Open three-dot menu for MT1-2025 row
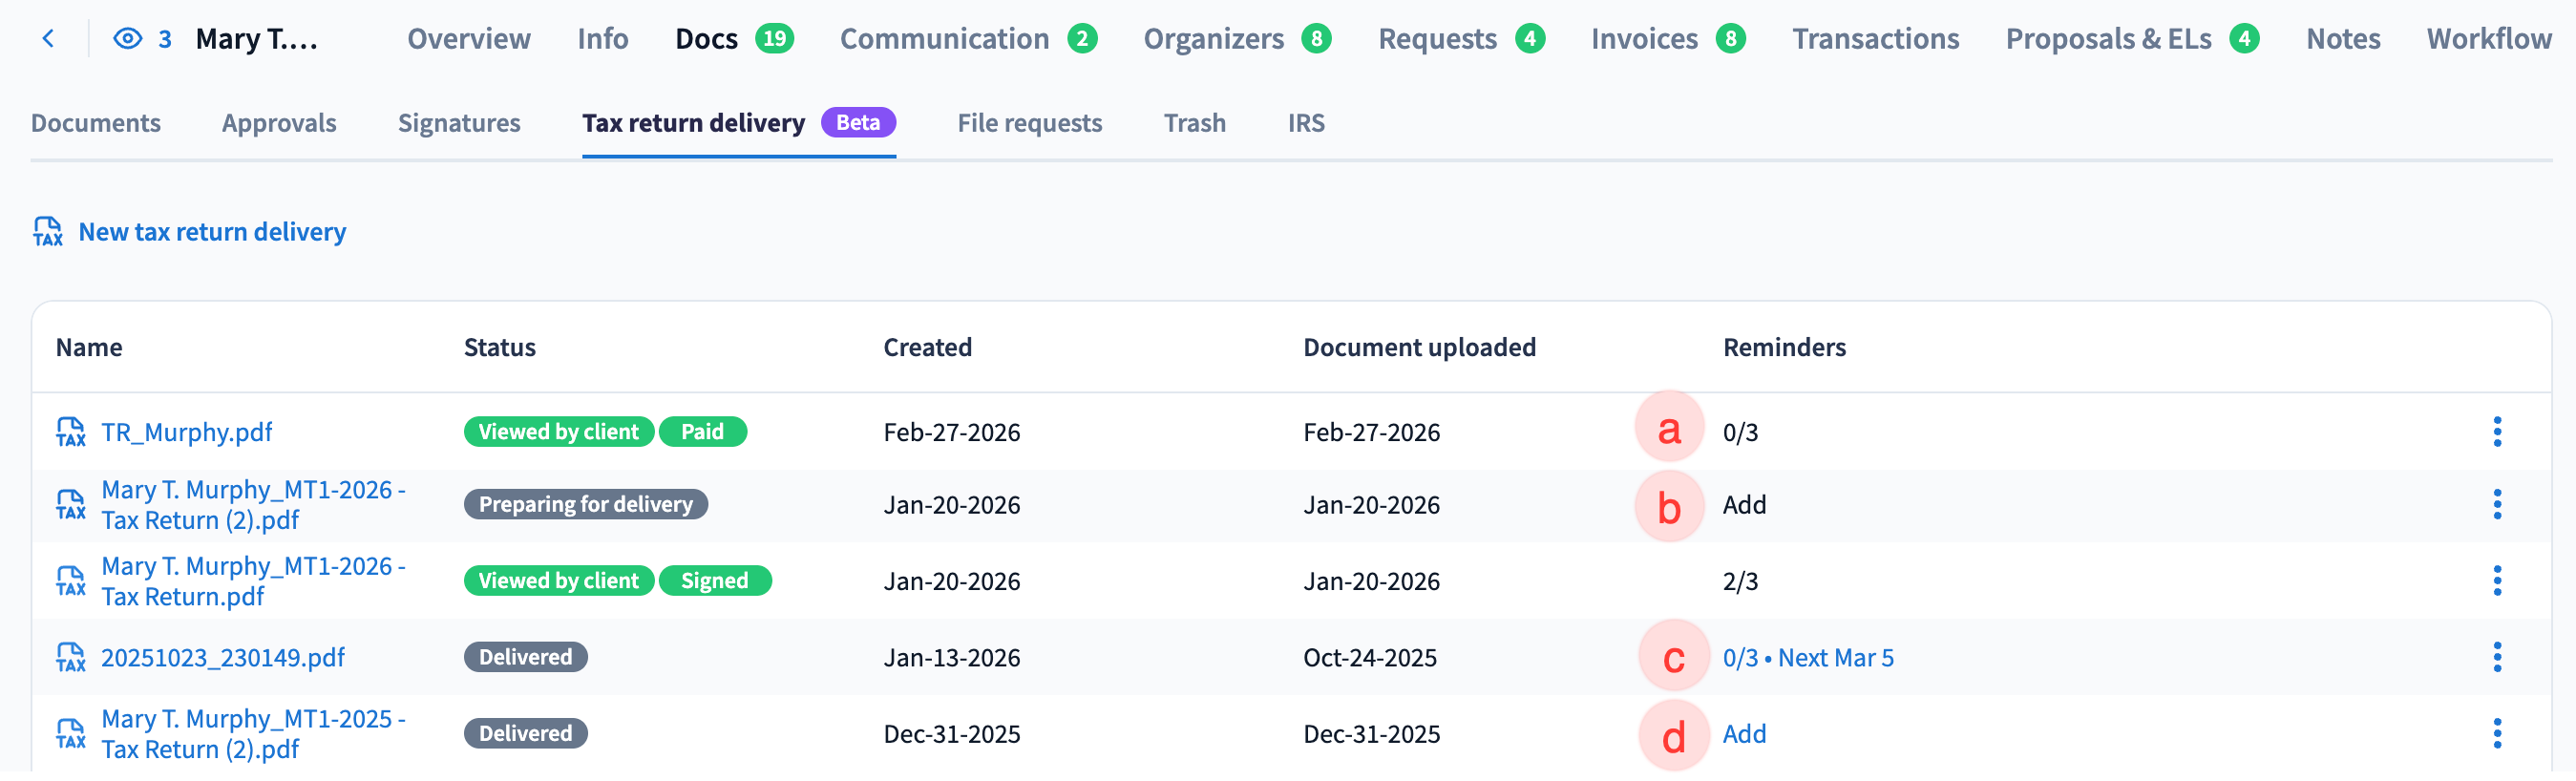 2496,734
